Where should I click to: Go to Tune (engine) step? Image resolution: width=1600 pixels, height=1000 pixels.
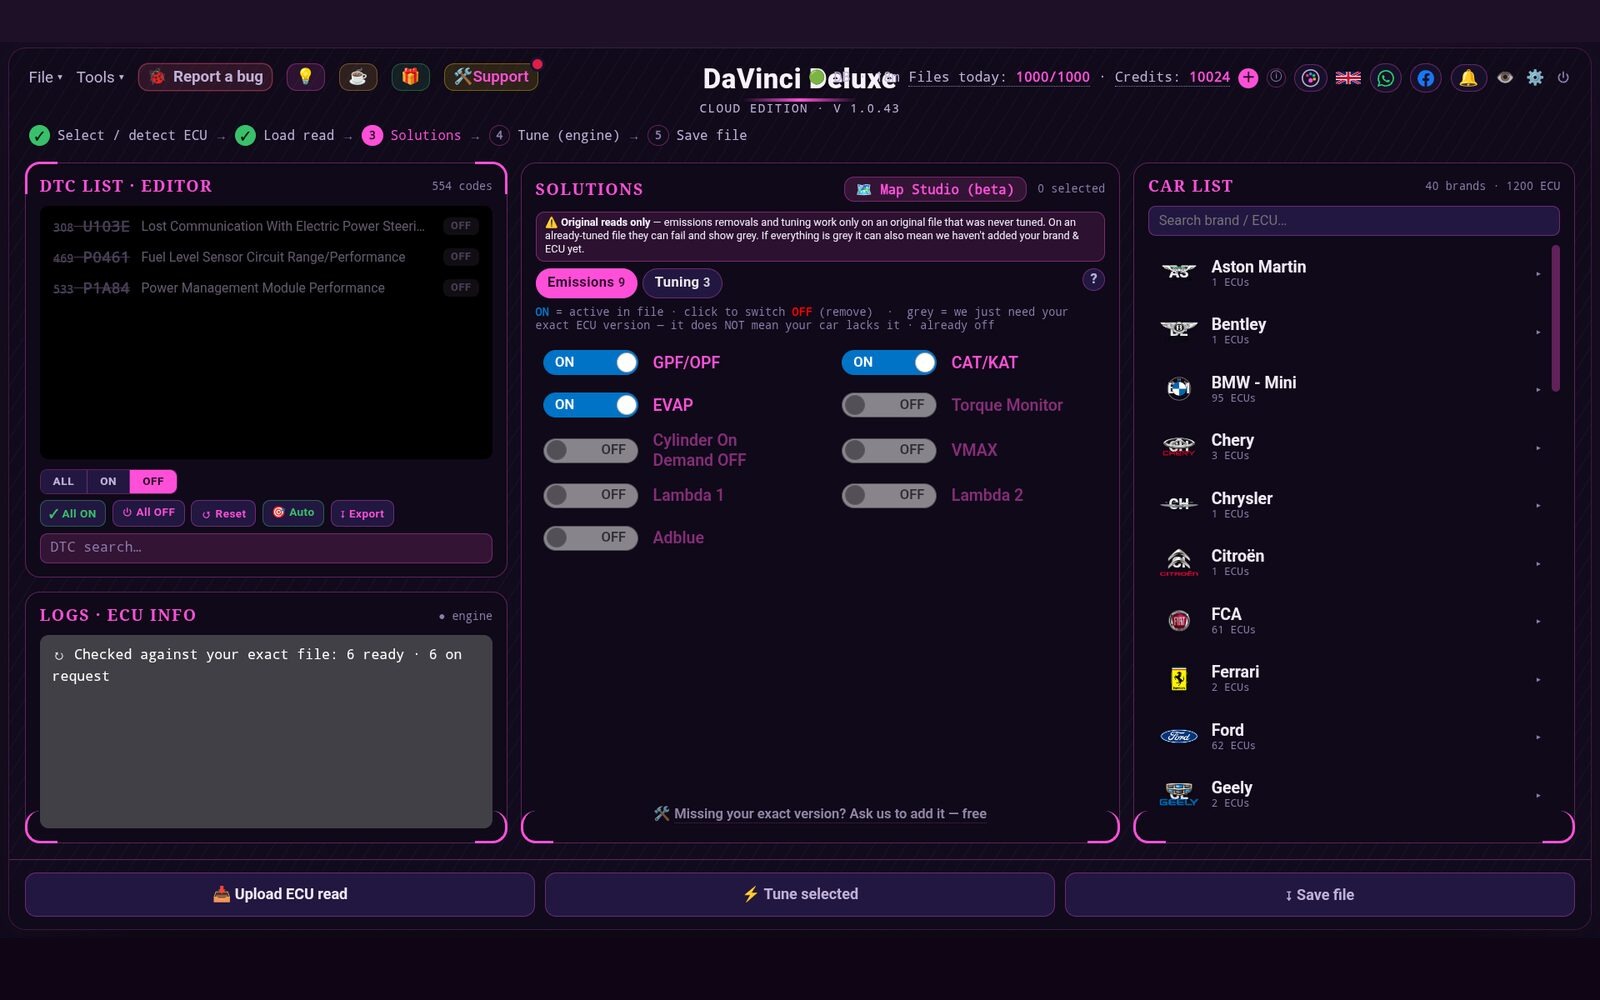(x=556, y=135)
